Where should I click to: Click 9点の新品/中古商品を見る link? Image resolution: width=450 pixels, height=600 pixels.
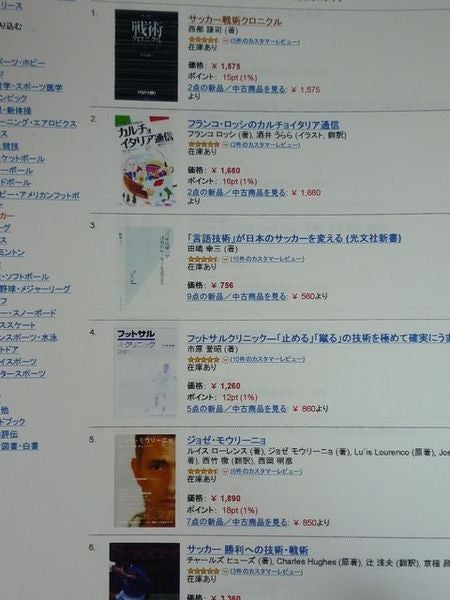(236, 297)
